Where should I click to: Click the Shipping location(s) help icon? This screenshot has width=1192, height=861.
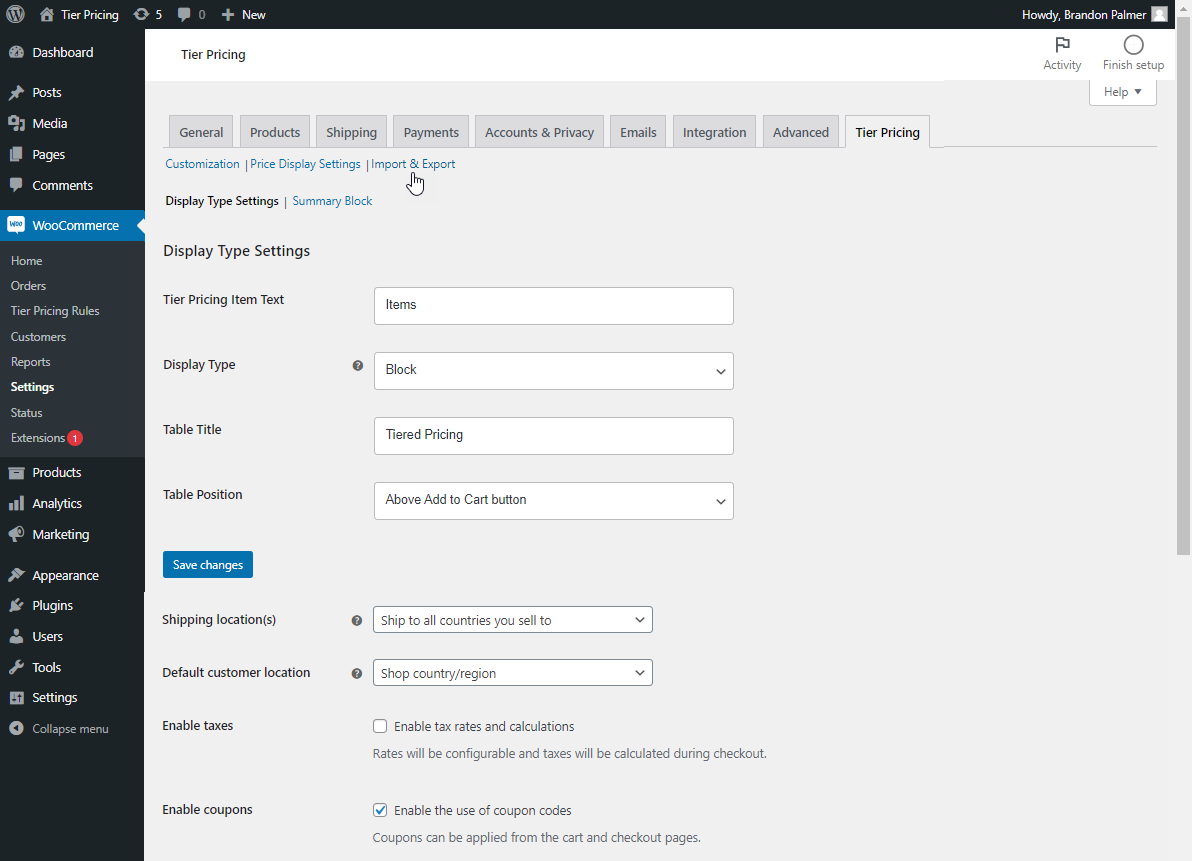[357, 620]
